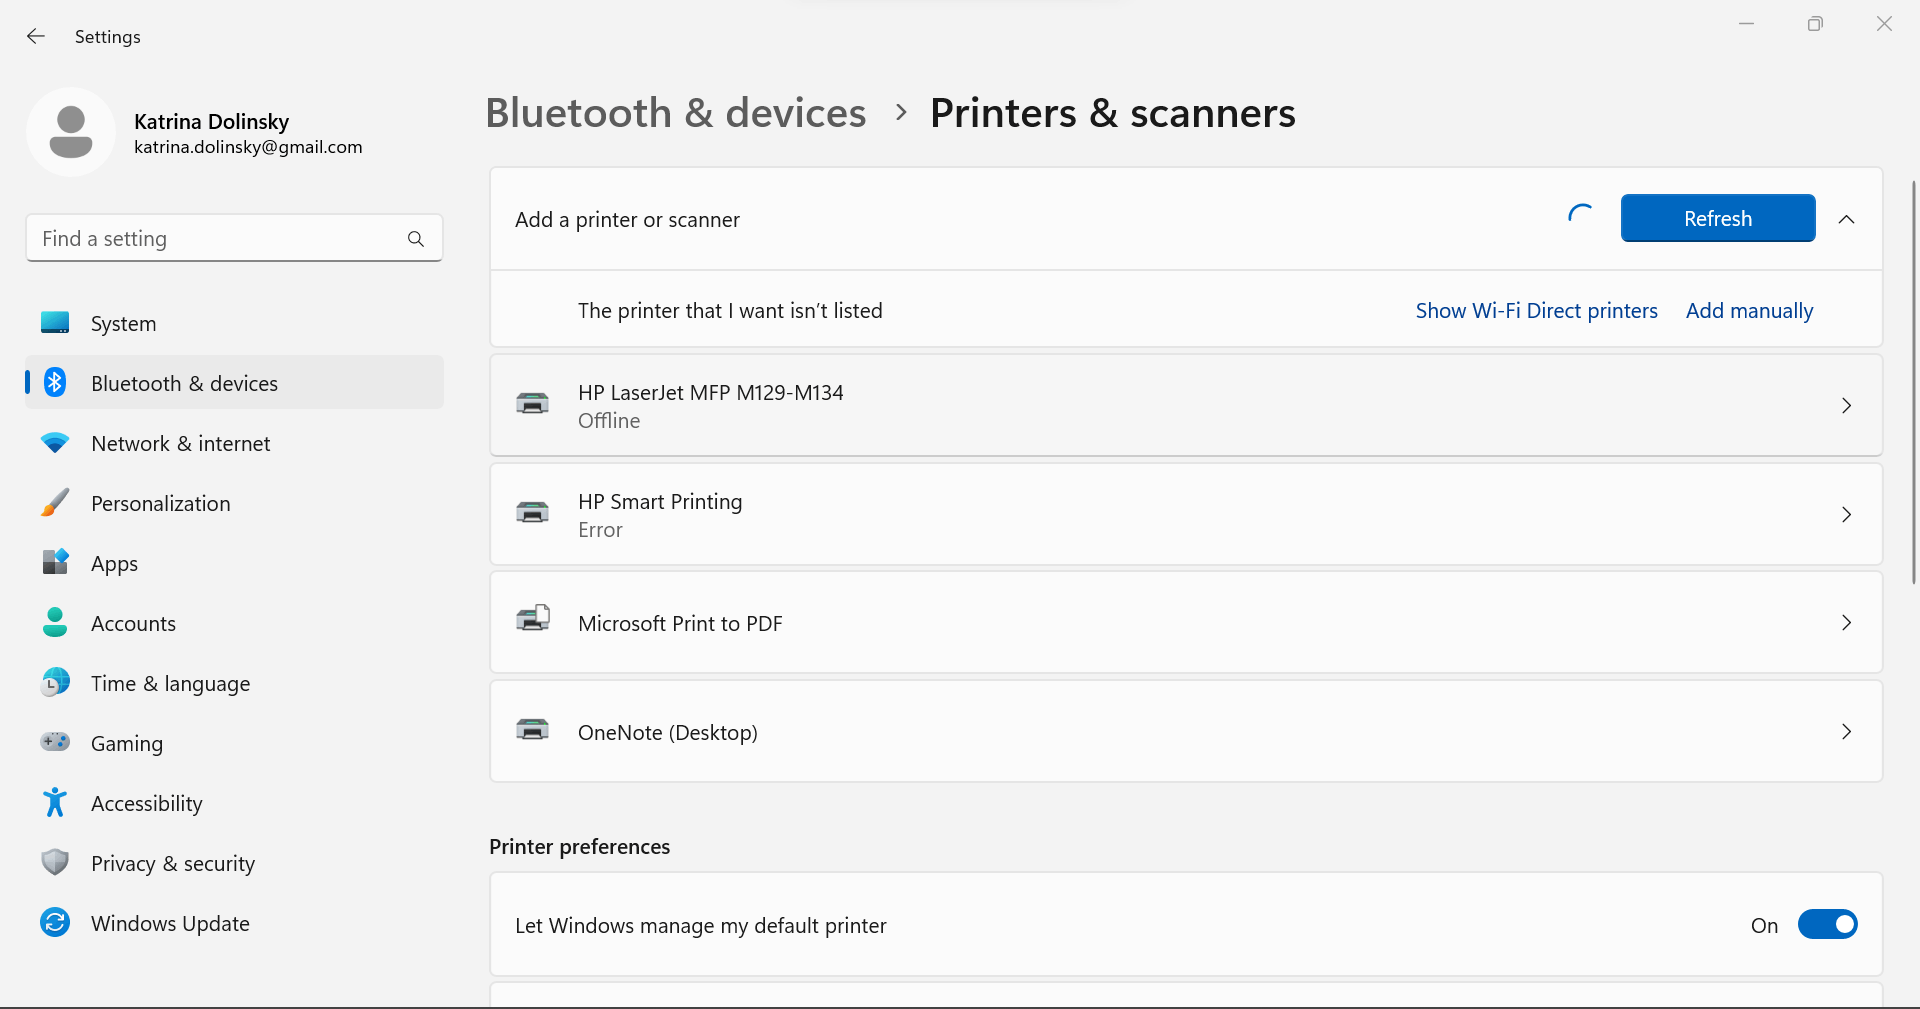Open Apps settings category
This screenshot has width=1920, height=1009.
[235, 563]
